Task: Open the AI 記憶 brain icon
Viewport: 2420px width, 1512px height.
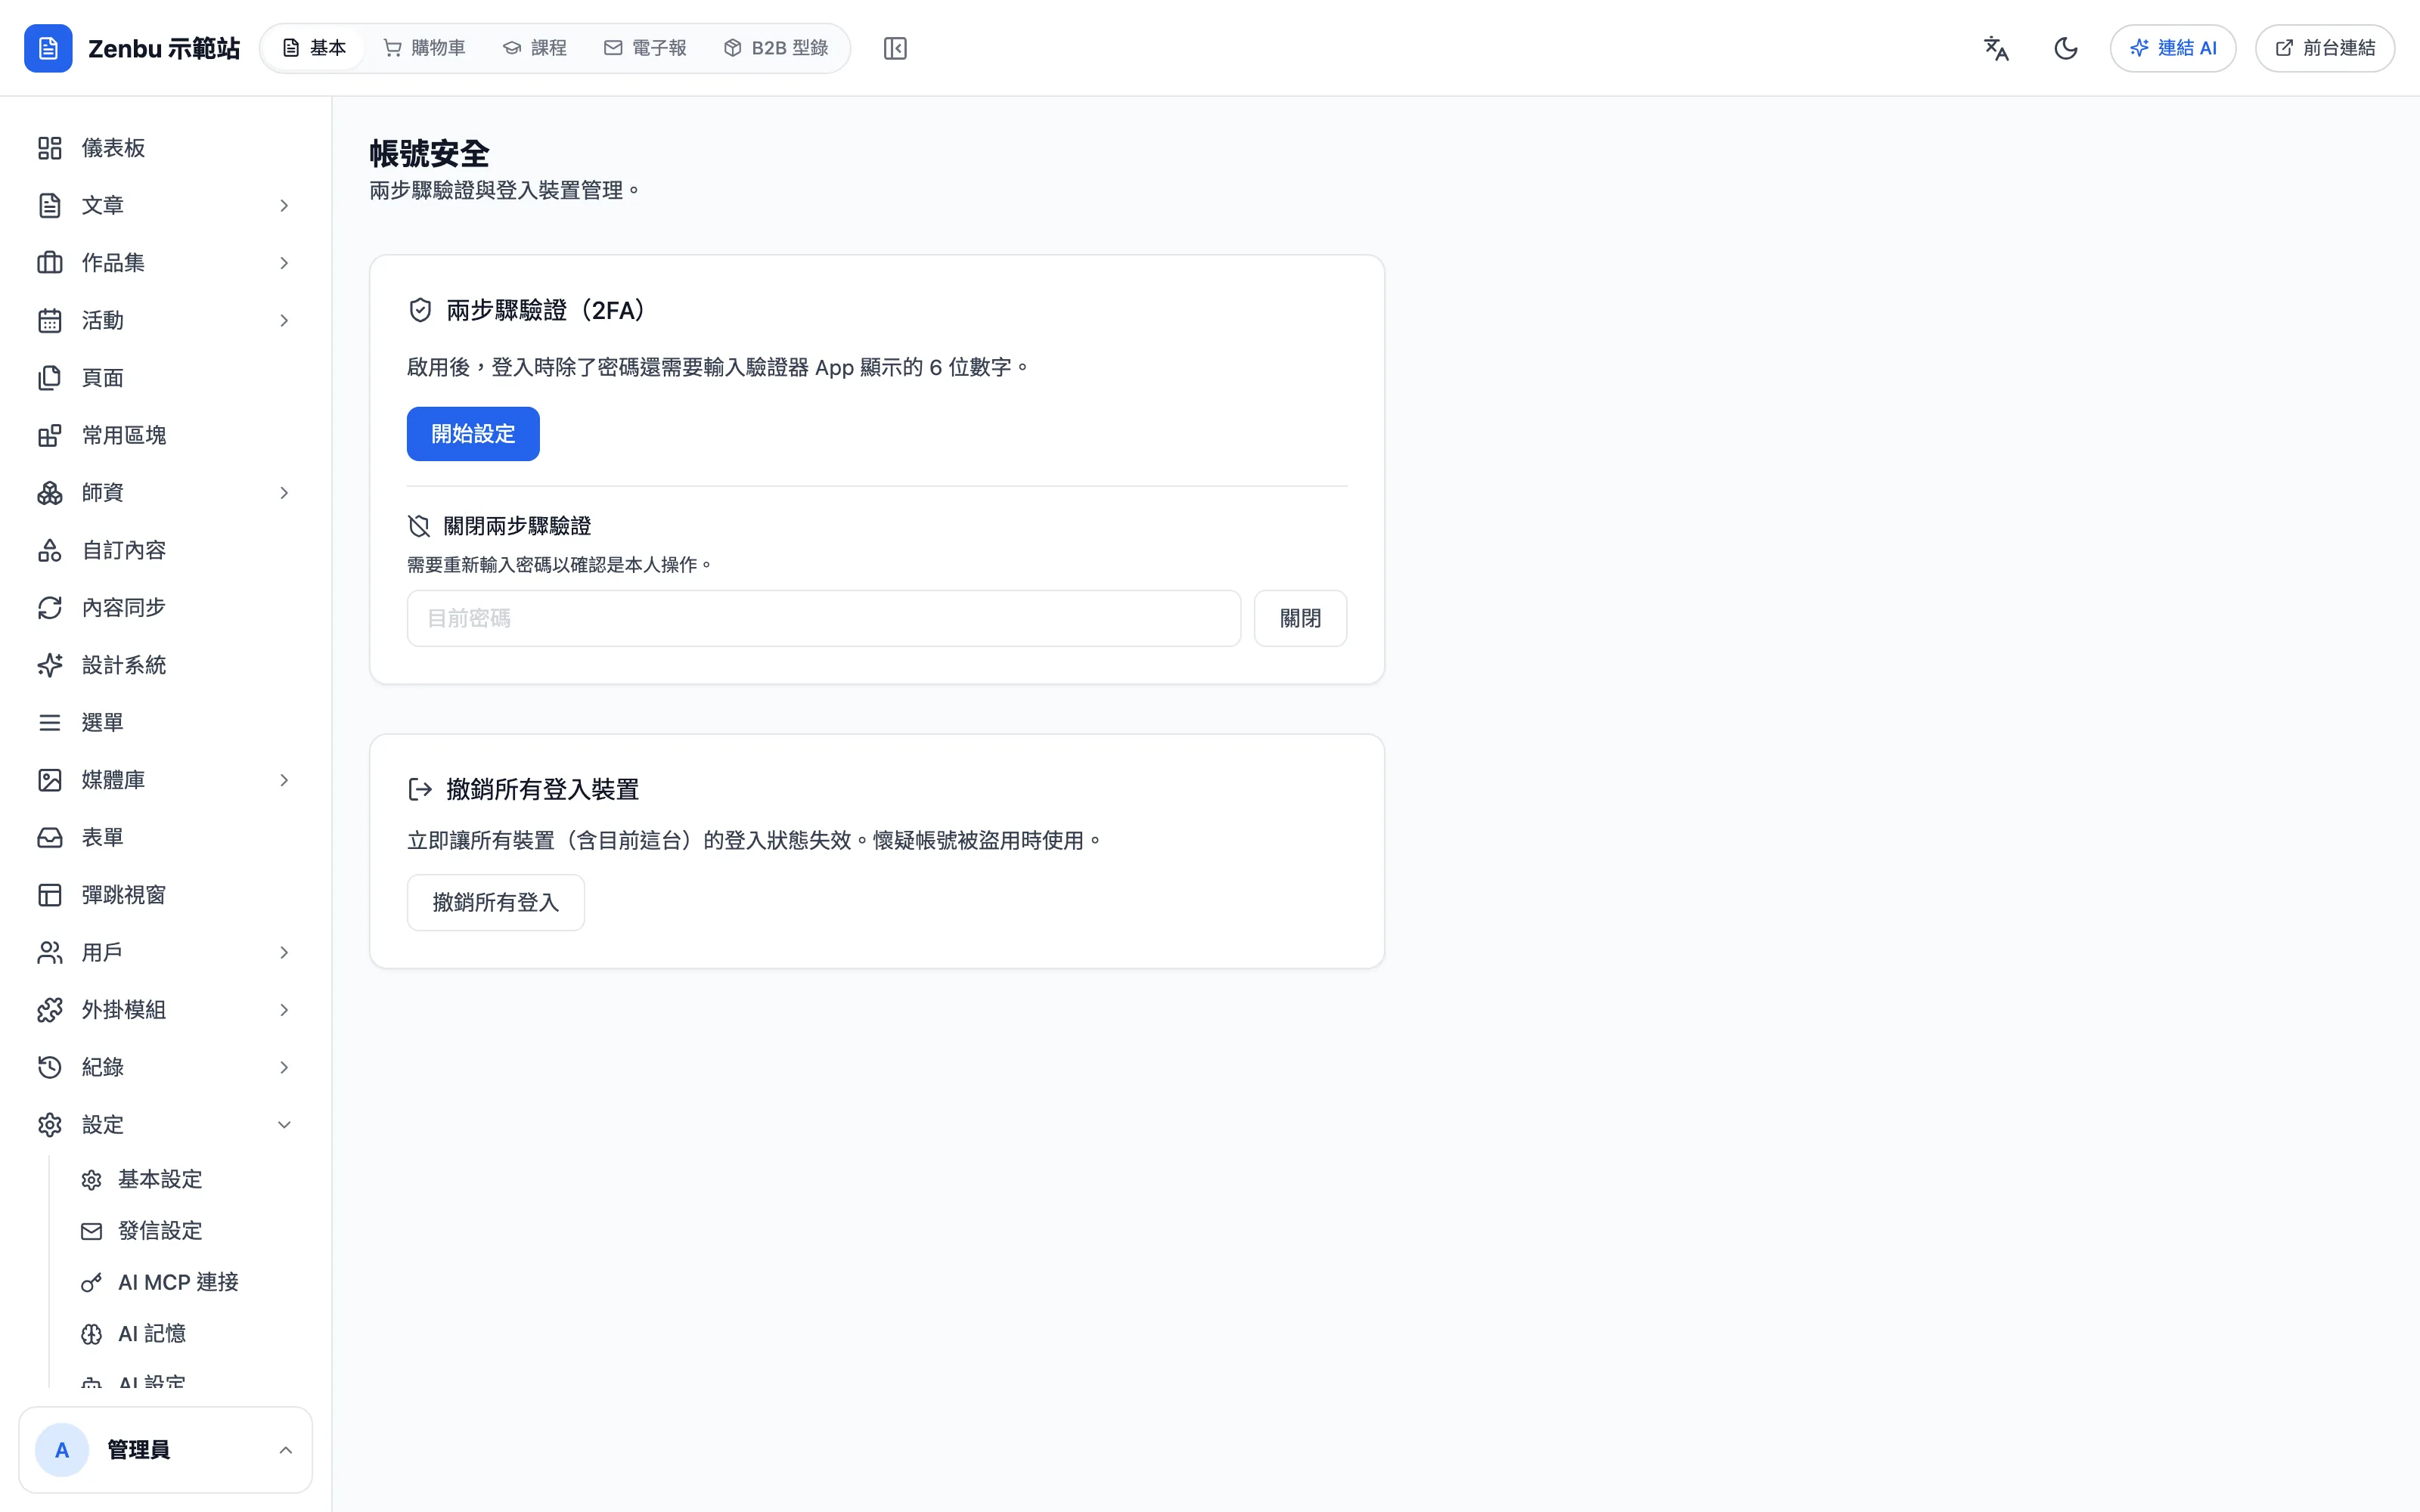Action: (x=92, y=1334)
